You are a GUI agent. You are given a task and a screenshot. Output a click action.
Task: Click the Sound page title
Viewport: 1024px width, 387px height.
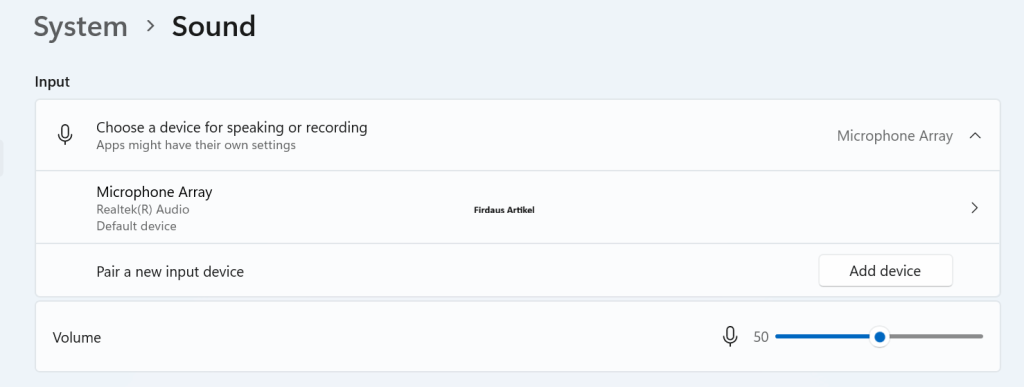click(x=214, y=27)
